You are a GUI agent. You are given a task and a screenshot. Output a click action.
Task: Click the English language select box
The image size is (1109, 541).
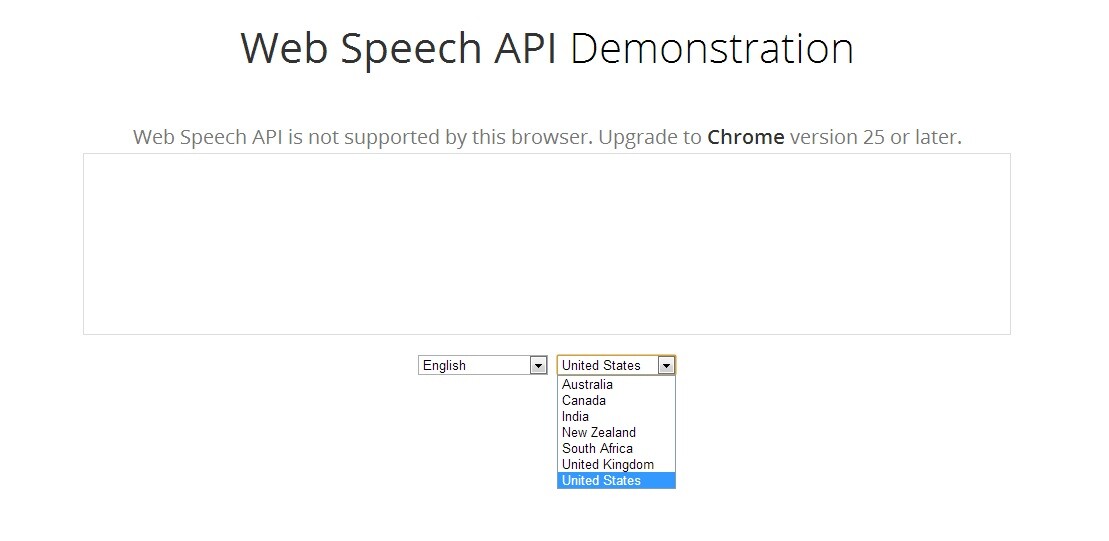[482, 366]
